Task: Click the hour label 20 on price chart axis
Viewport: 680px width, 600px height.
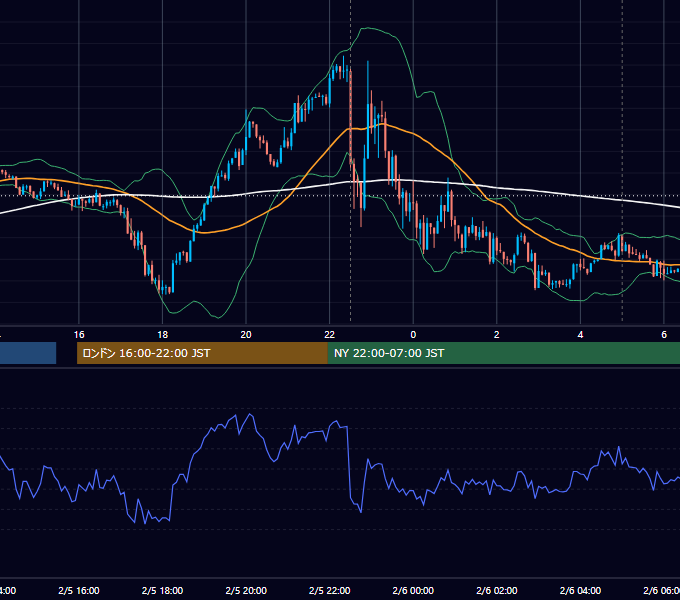Action: pyautogui.click(x=246, y=335)
